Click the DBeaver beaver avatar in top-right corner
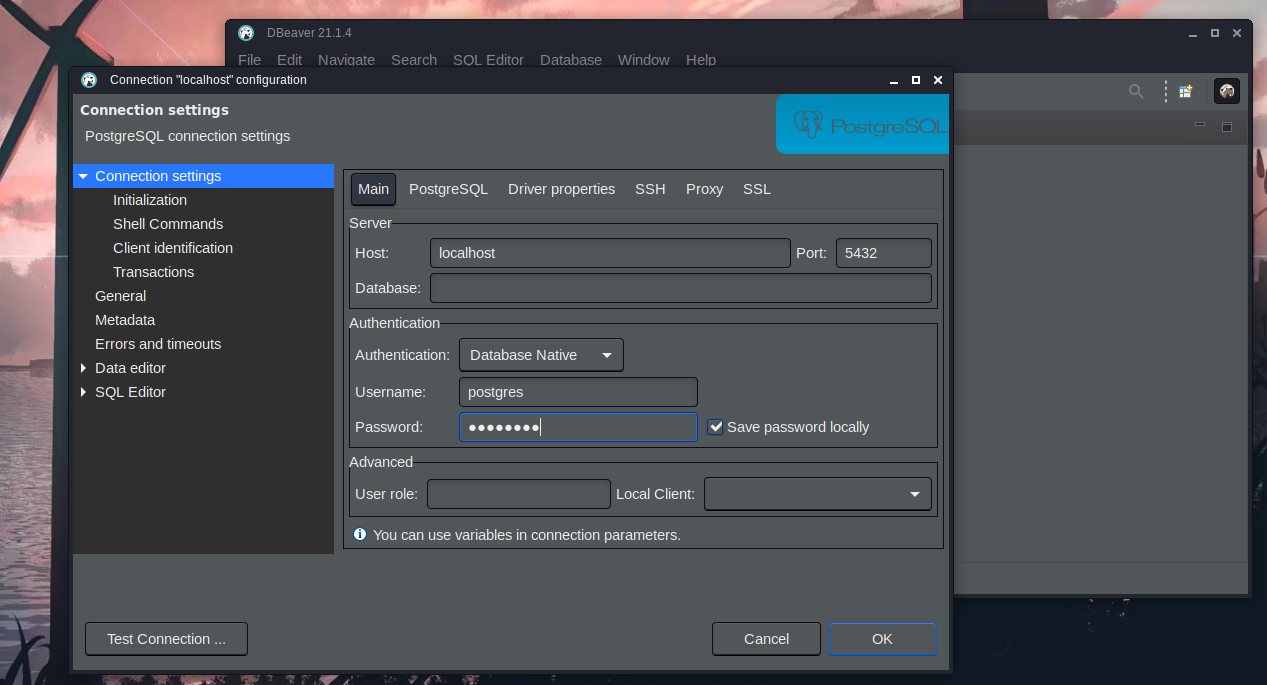This screenshot has height=685, width=1267. point(1226,91)
